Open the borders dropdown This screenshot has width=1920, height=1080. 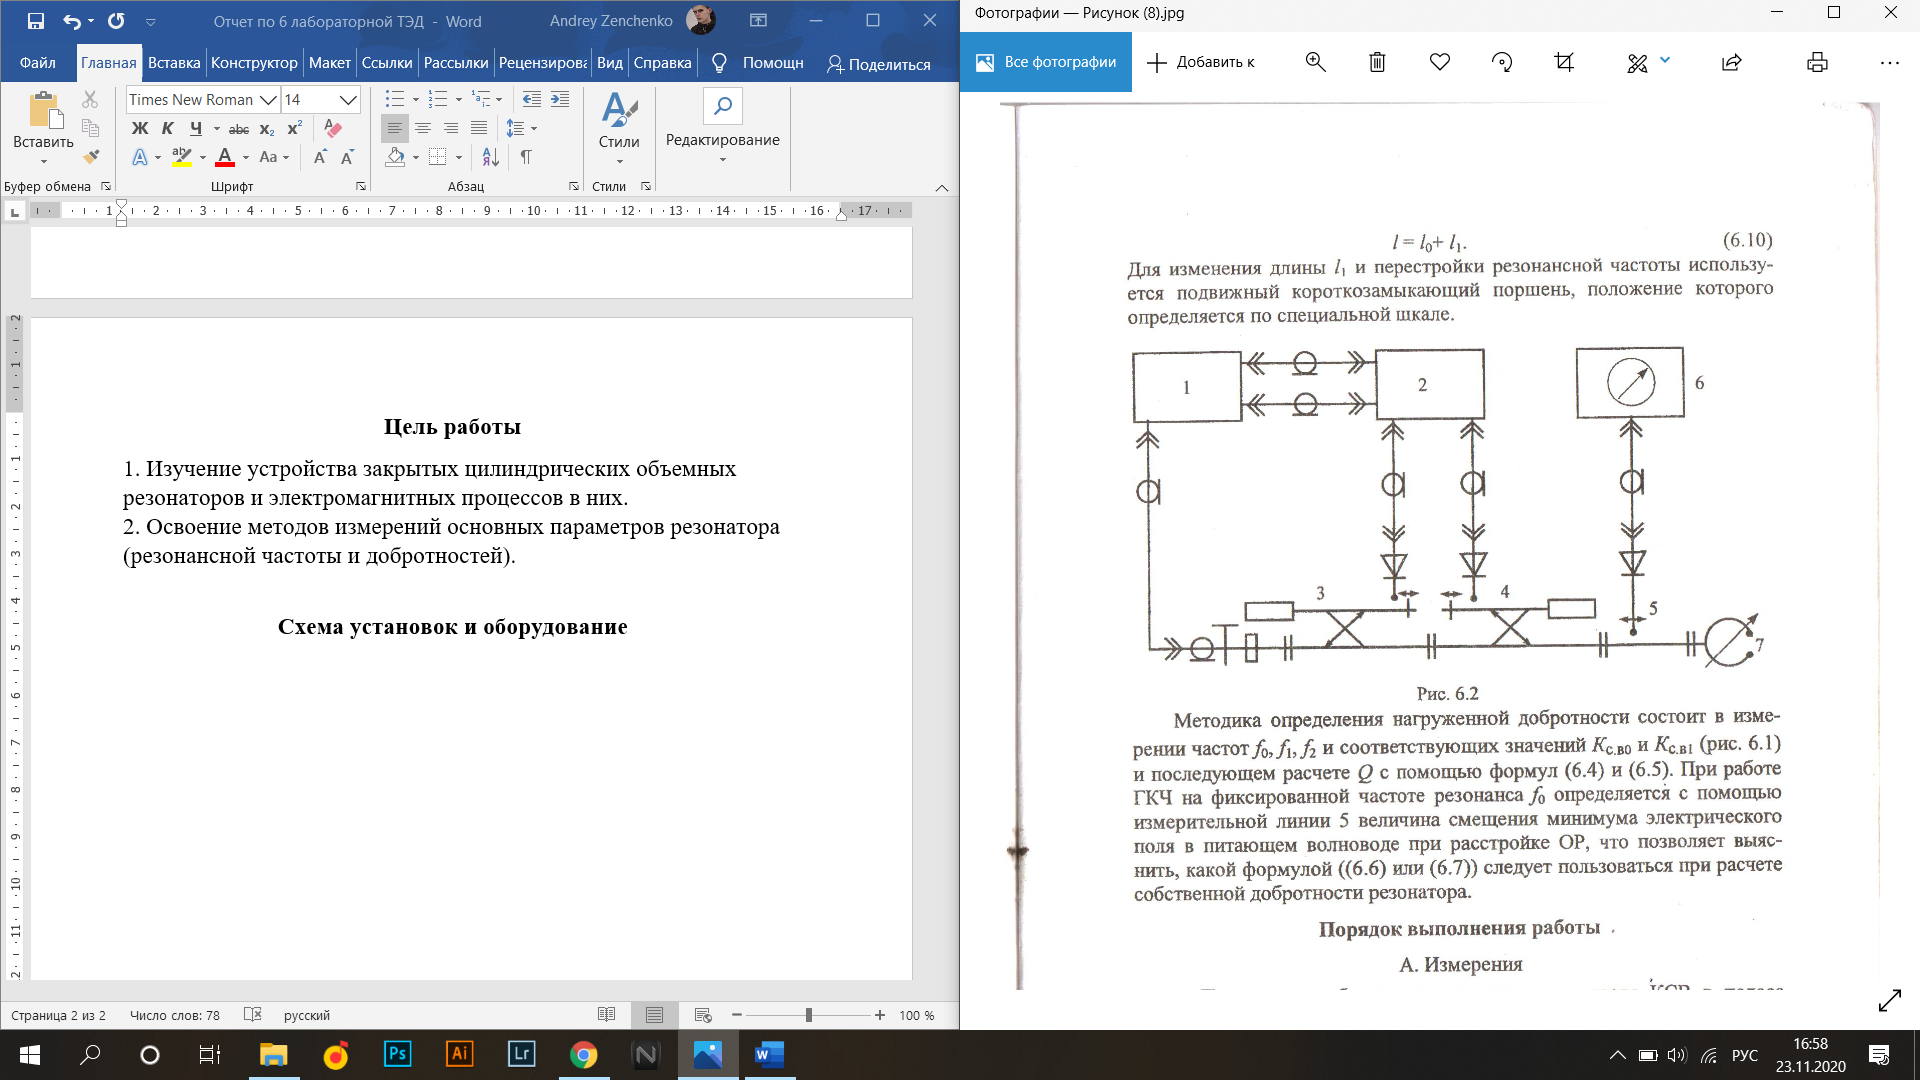pos(457,157)
